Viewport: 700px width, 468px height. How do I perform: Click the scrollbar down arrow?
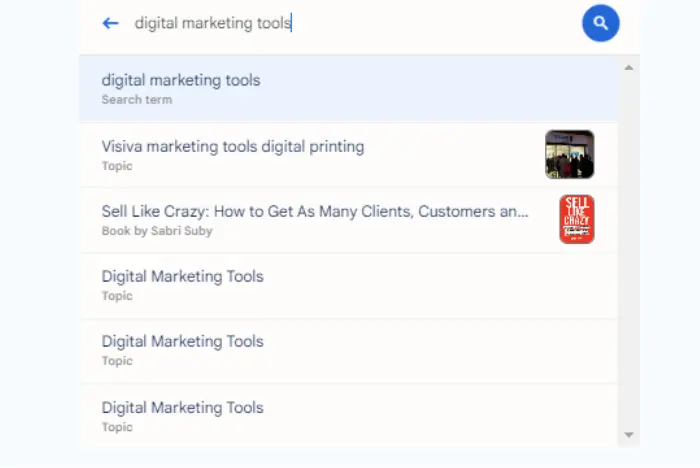point(628,435)
